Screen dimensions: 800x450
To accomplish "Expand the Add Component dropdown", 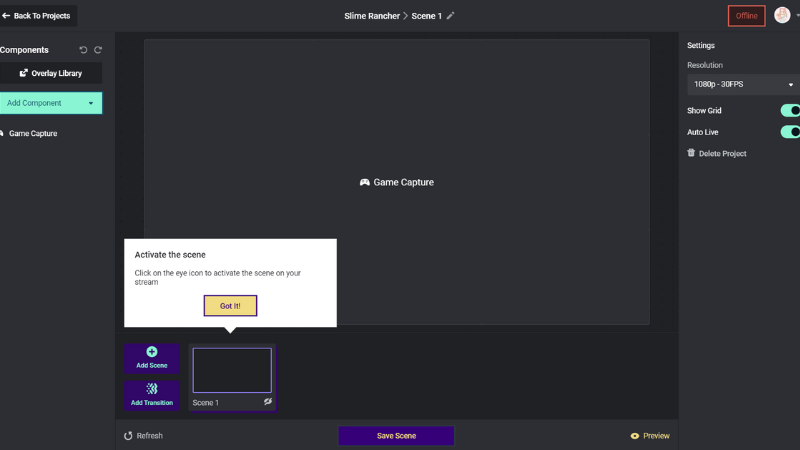I will coord(91,103).
